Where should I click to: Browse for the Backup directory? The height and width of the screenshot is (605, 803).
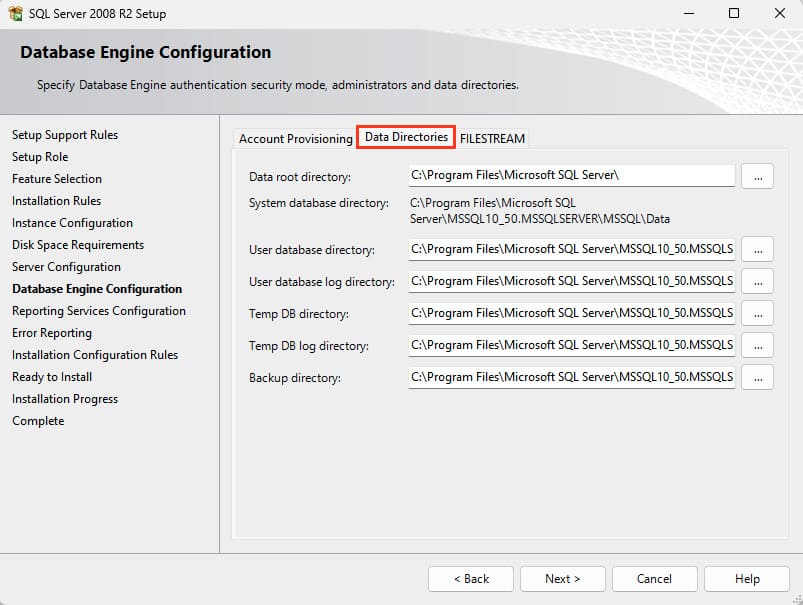(x=757, y=378)
